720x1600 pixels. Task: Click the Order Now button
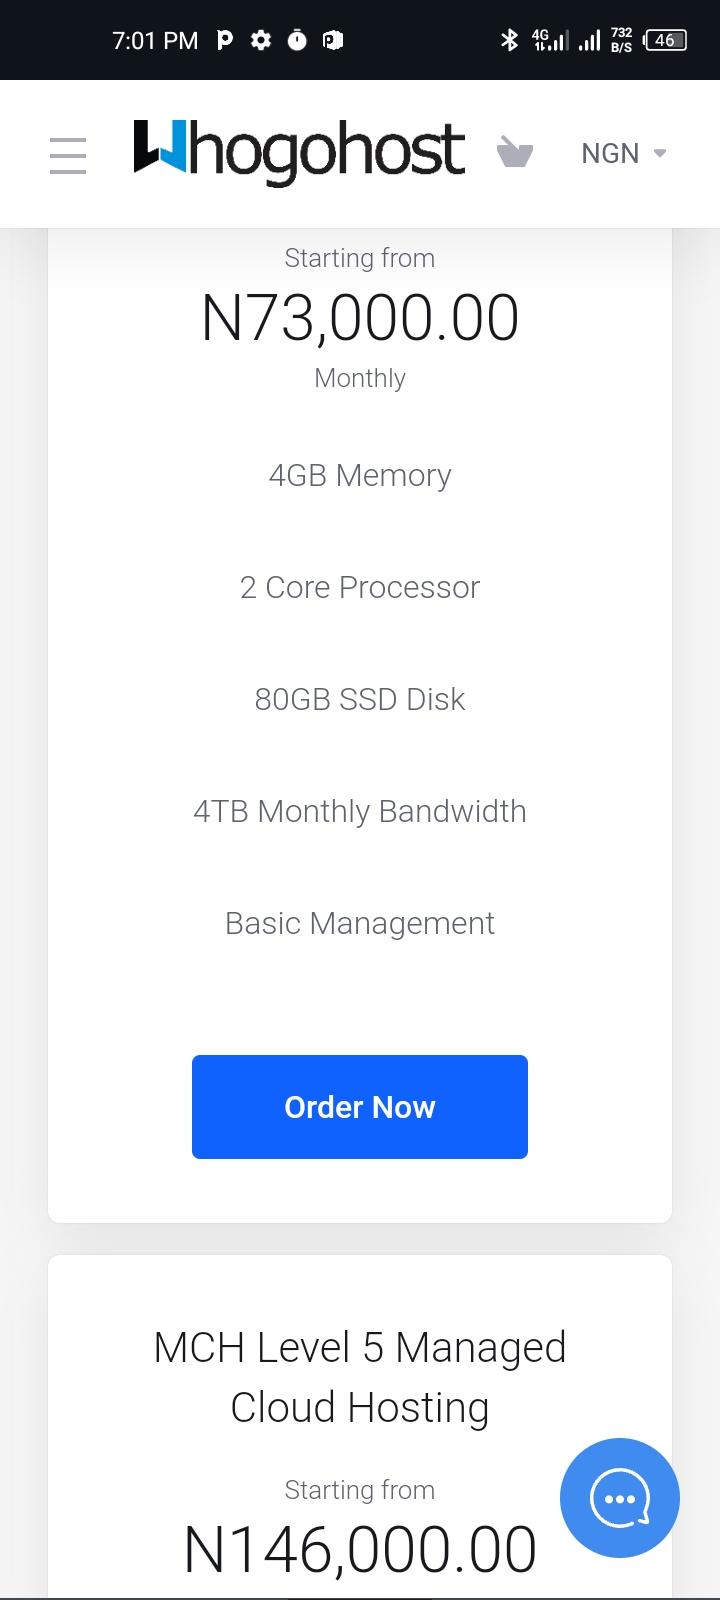360,1107
